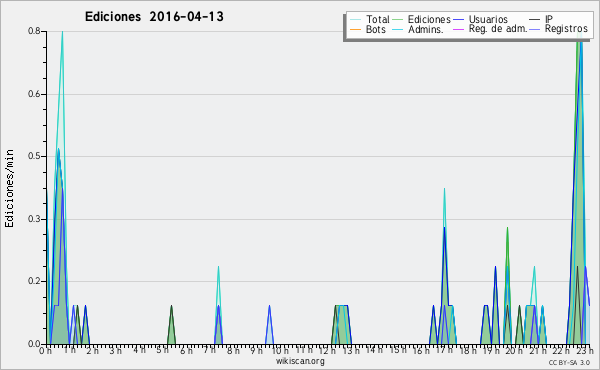This screenshot has width=600, height=370.
Task: Click the 0.2 y-axis tick label
Action: tap(34, 281)
